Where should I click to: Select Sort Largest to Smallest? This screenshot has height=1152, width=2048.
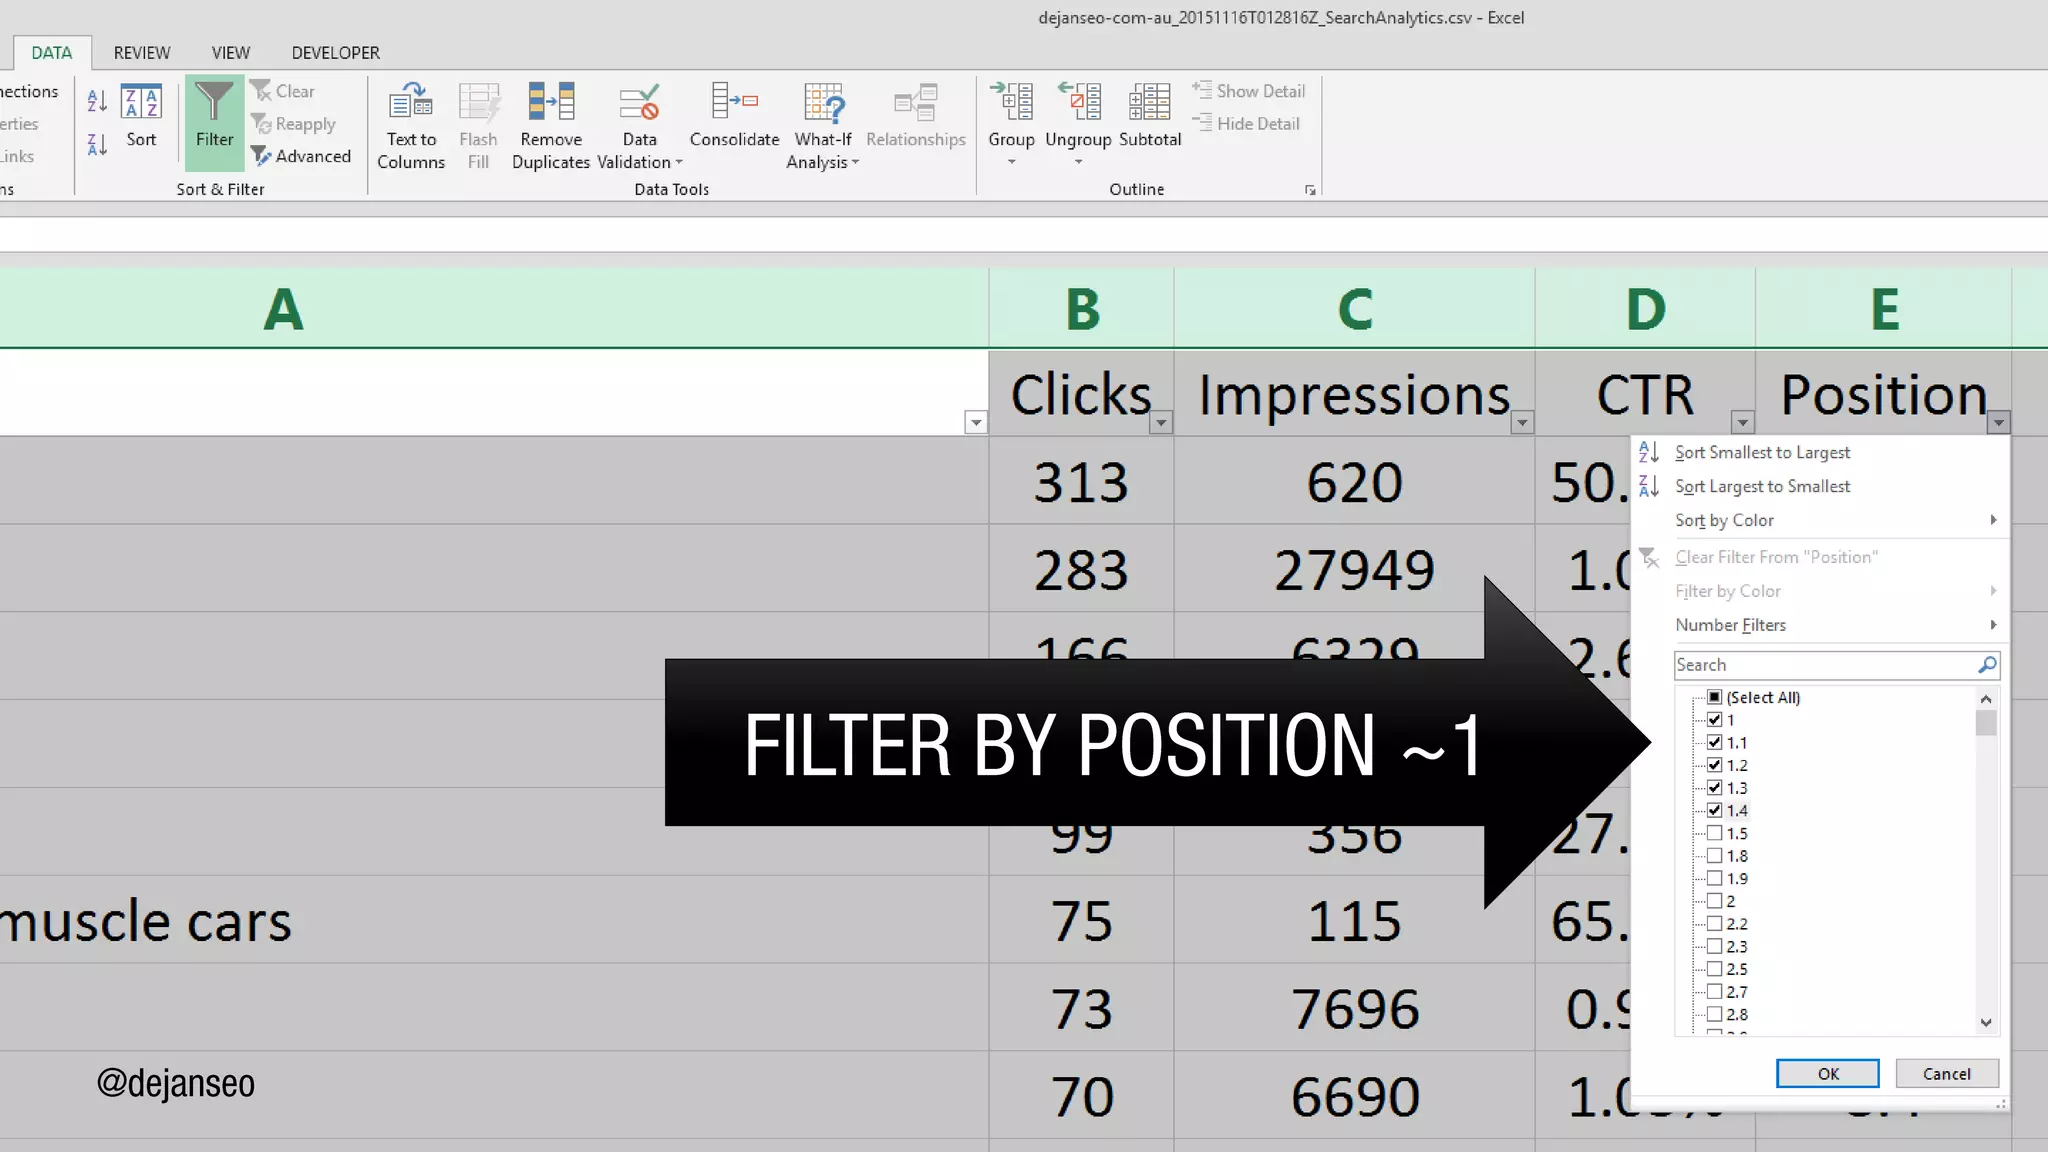[1762, 486]
